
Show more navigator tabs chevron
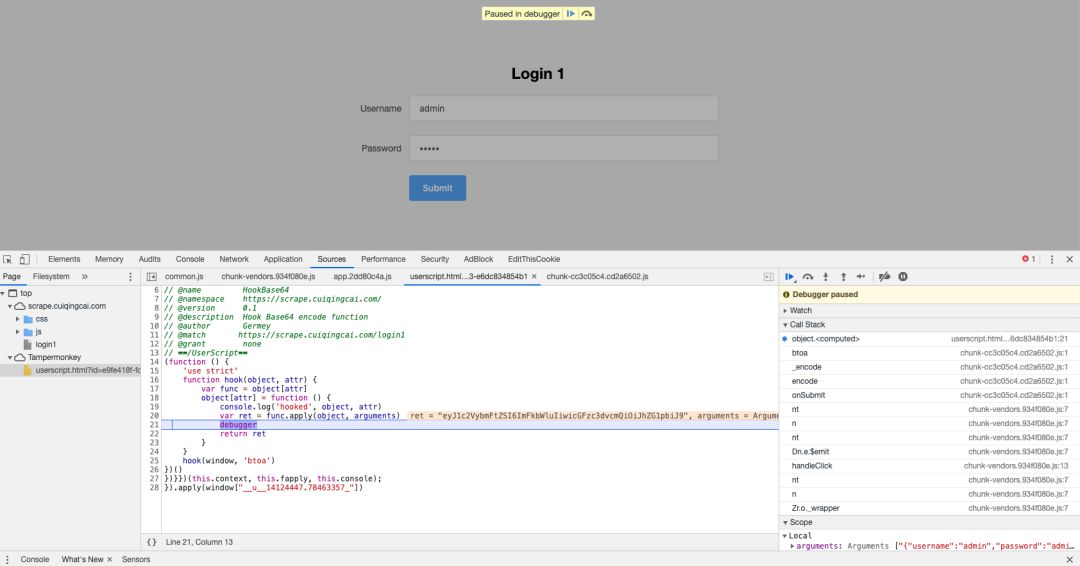point(85,277)
